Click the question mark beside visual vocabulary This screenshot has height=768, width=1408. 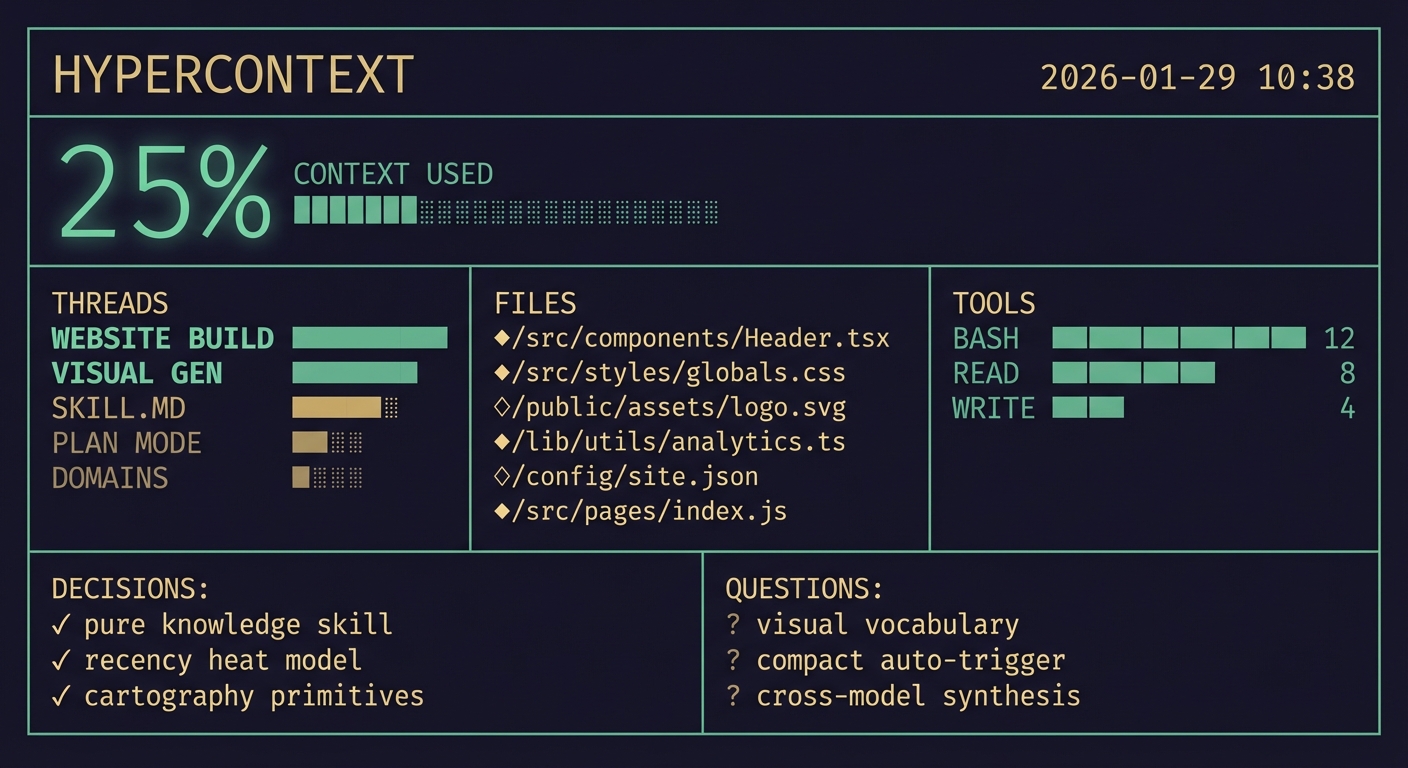coord(733,624)
